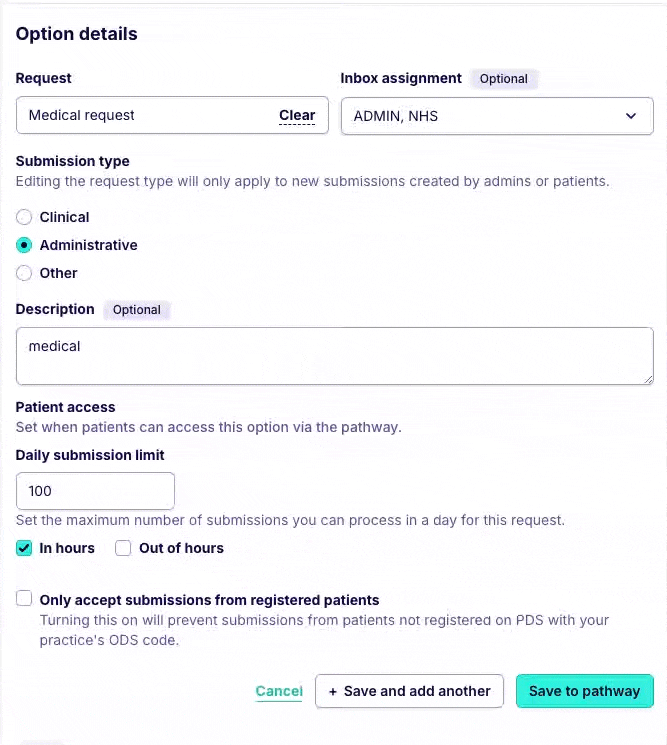The height and width of the screenshot is (745, 667).
Task: Click inside the Description text area
Action: [334, 355]
